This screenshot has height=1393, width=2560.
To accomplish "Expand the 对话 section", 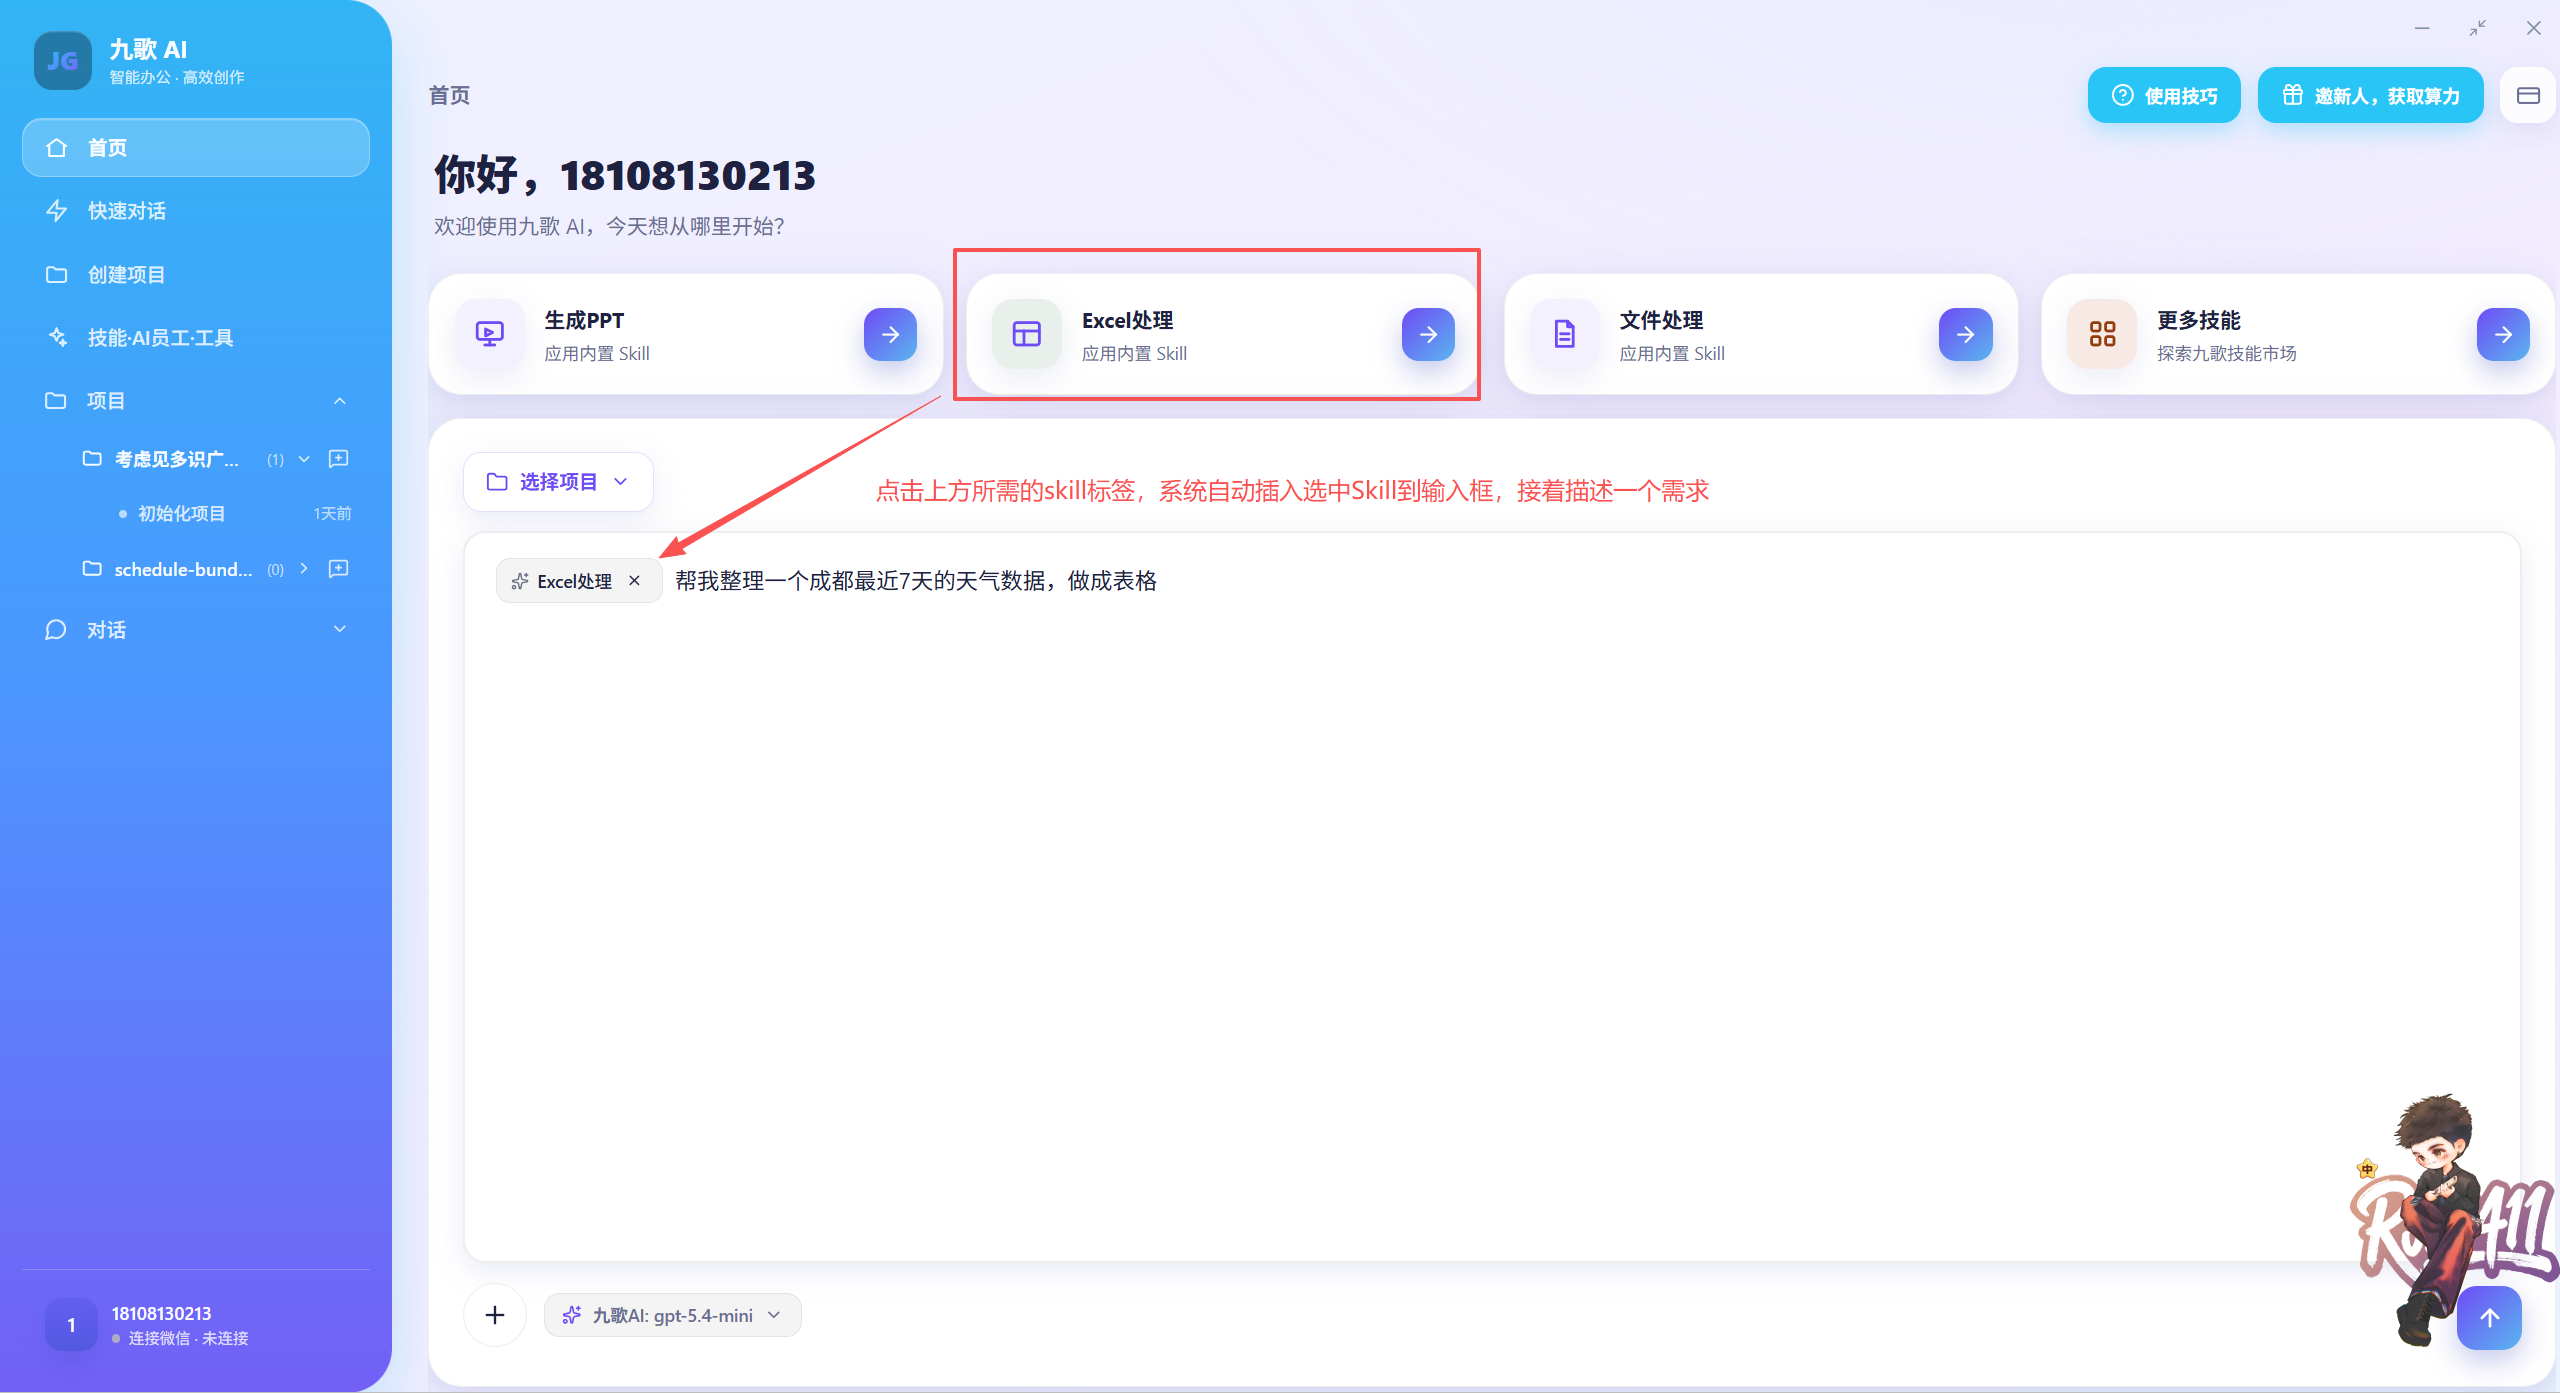I will pos(340,629).
